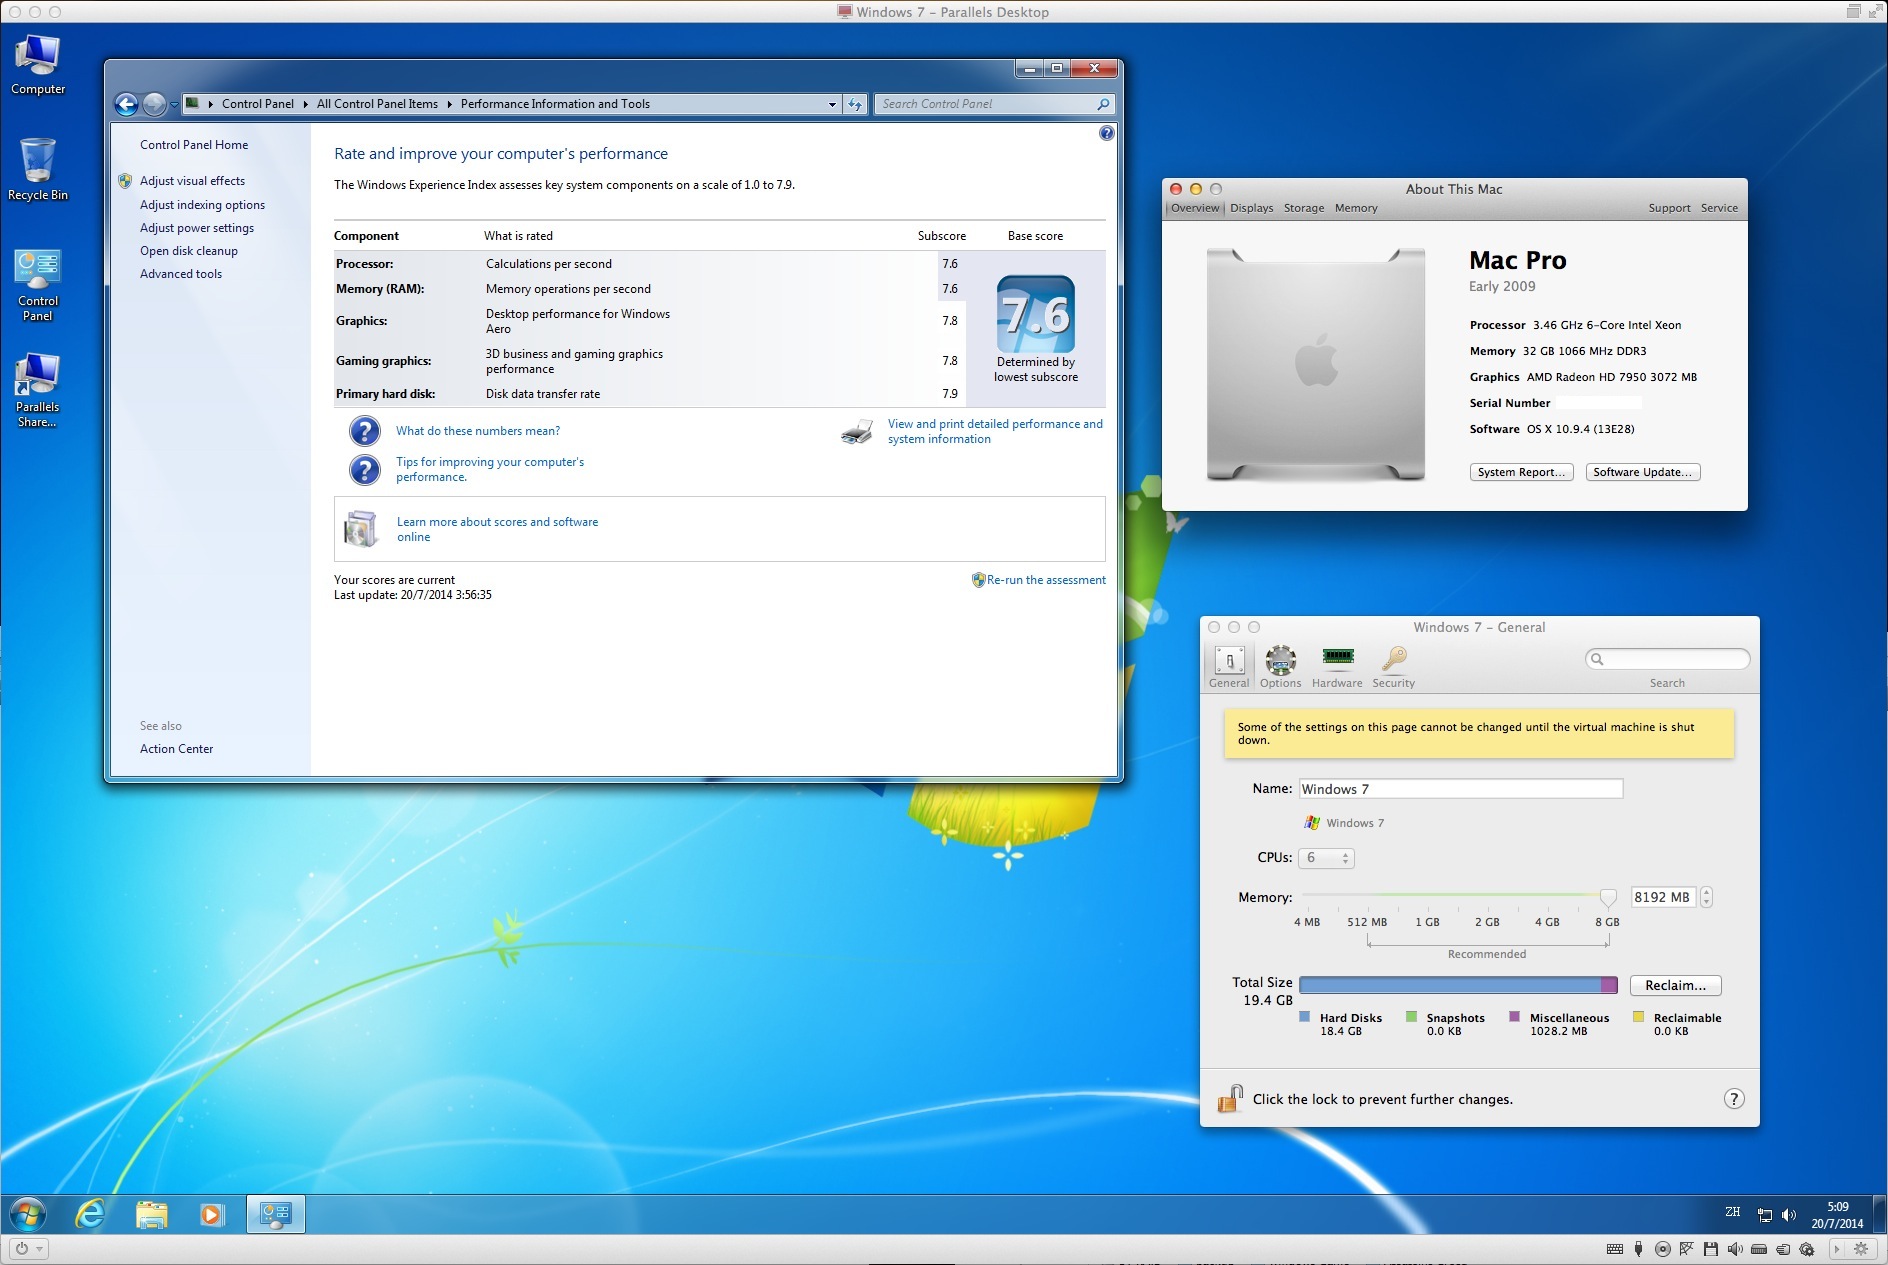Click the Parallels USB device icon
This screenshot has width=1888, height=1265.
[x=1638, y=1249]
